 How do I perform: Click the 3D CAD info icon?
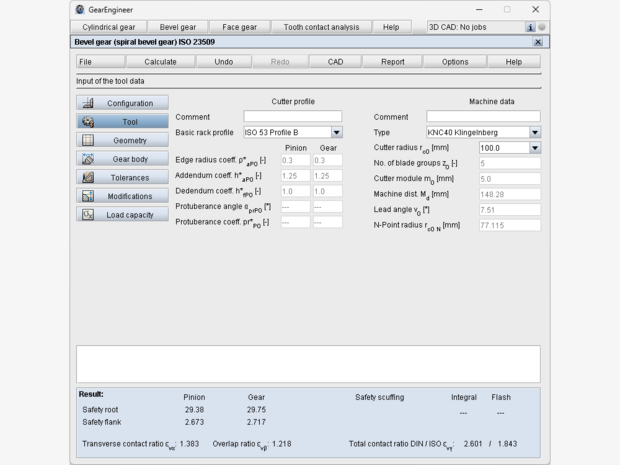pos(529,27)
